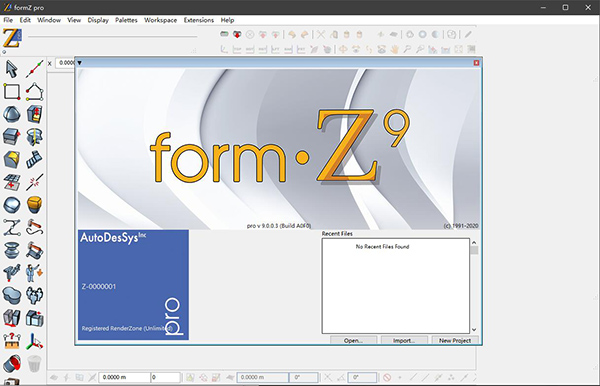
Task: Click the No Recent Files Found text
Action: 382,247
